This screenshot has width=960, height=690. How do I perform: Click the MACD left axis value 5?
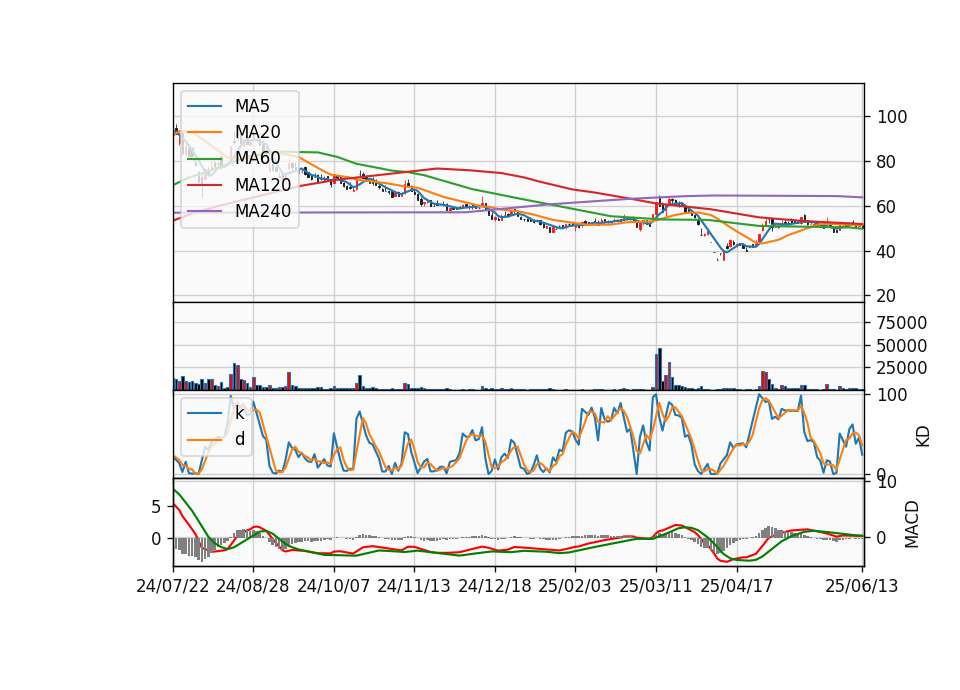[156, 507]
